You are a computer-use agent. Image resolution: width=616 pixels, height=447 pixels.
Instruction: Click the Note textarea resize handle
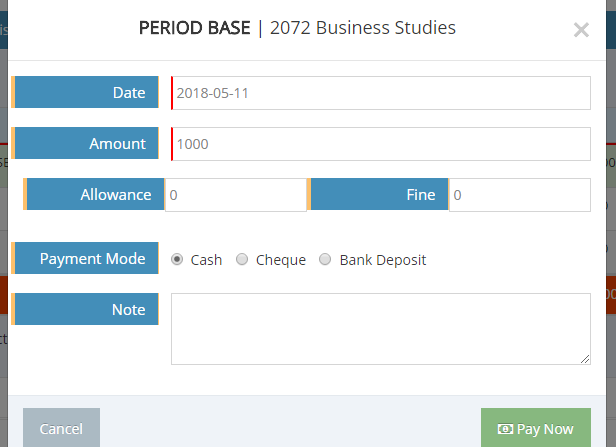click(x=585, y=359)
